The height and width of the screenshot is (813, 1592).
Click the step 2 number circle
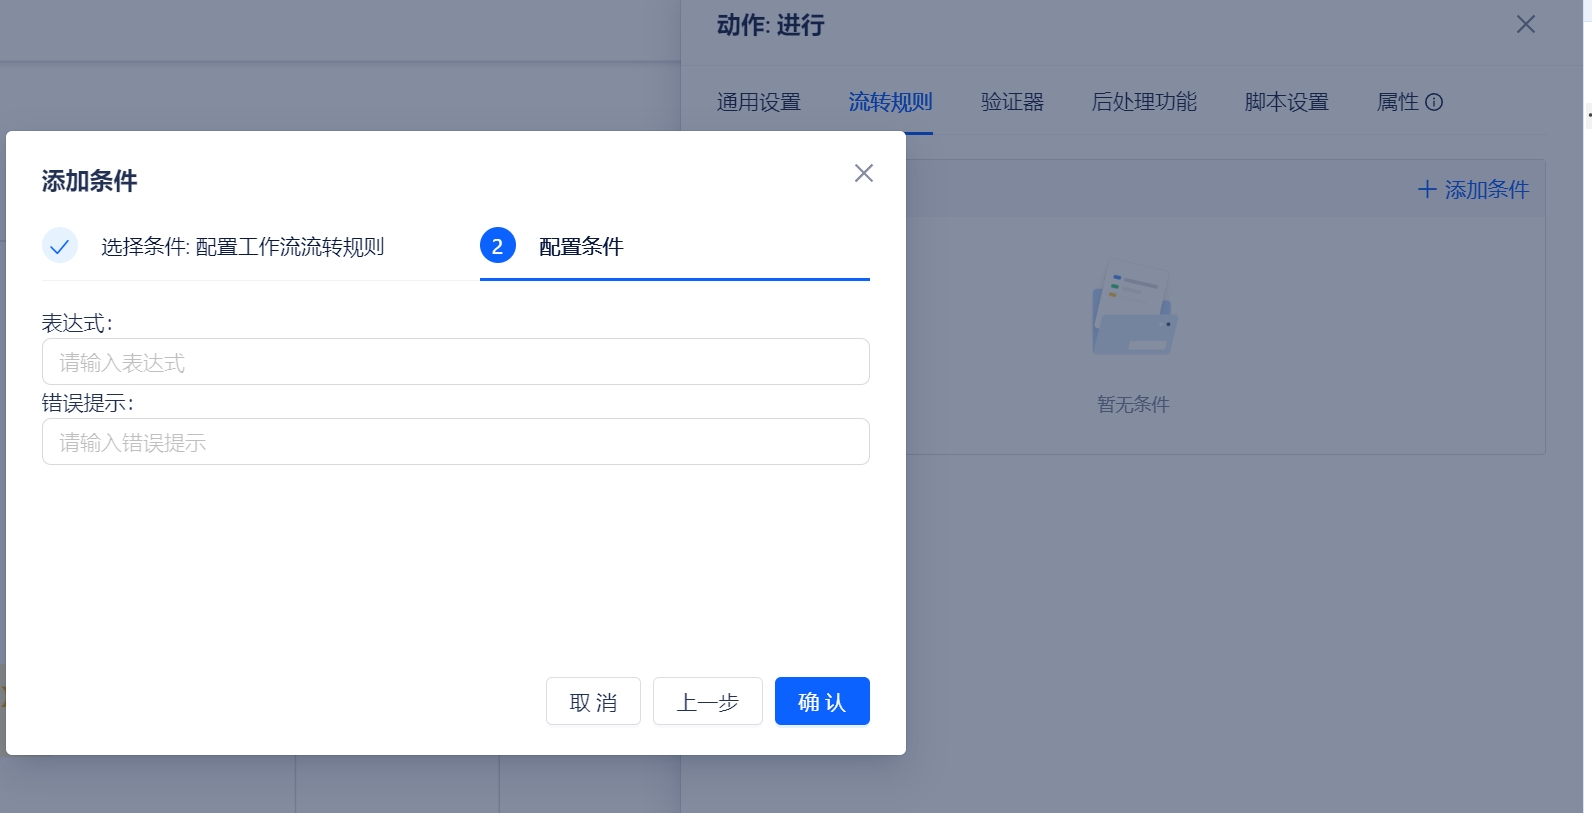click(x=498, y=245)
